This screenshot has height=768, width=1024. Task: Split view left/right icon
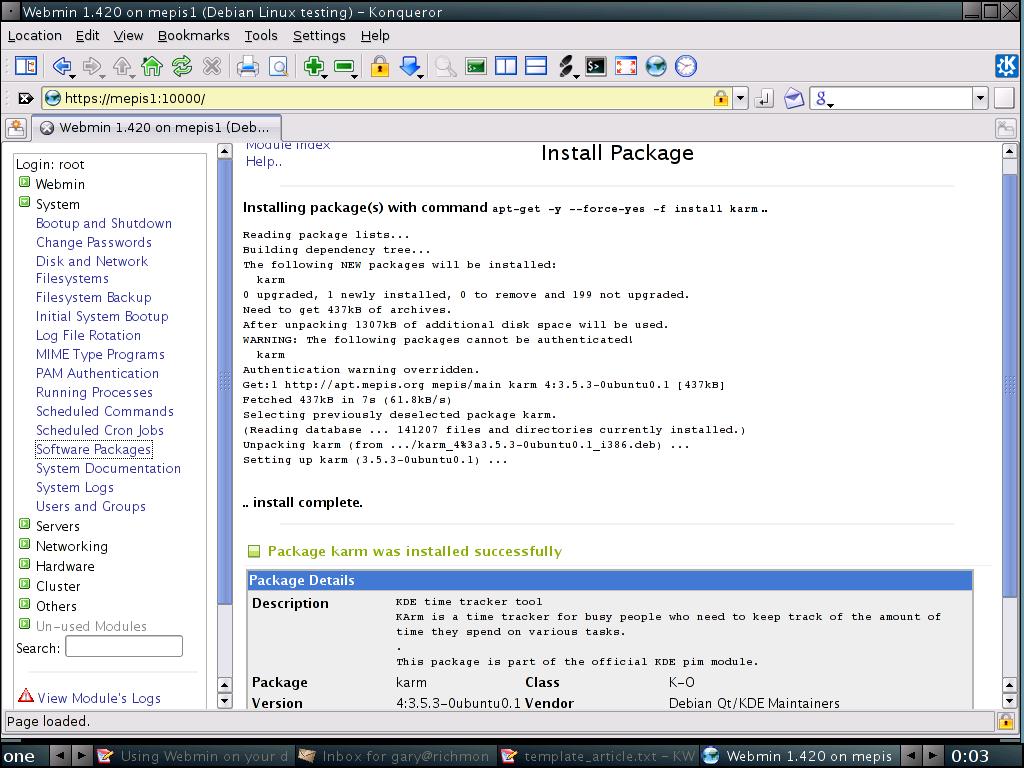[505, 66]
